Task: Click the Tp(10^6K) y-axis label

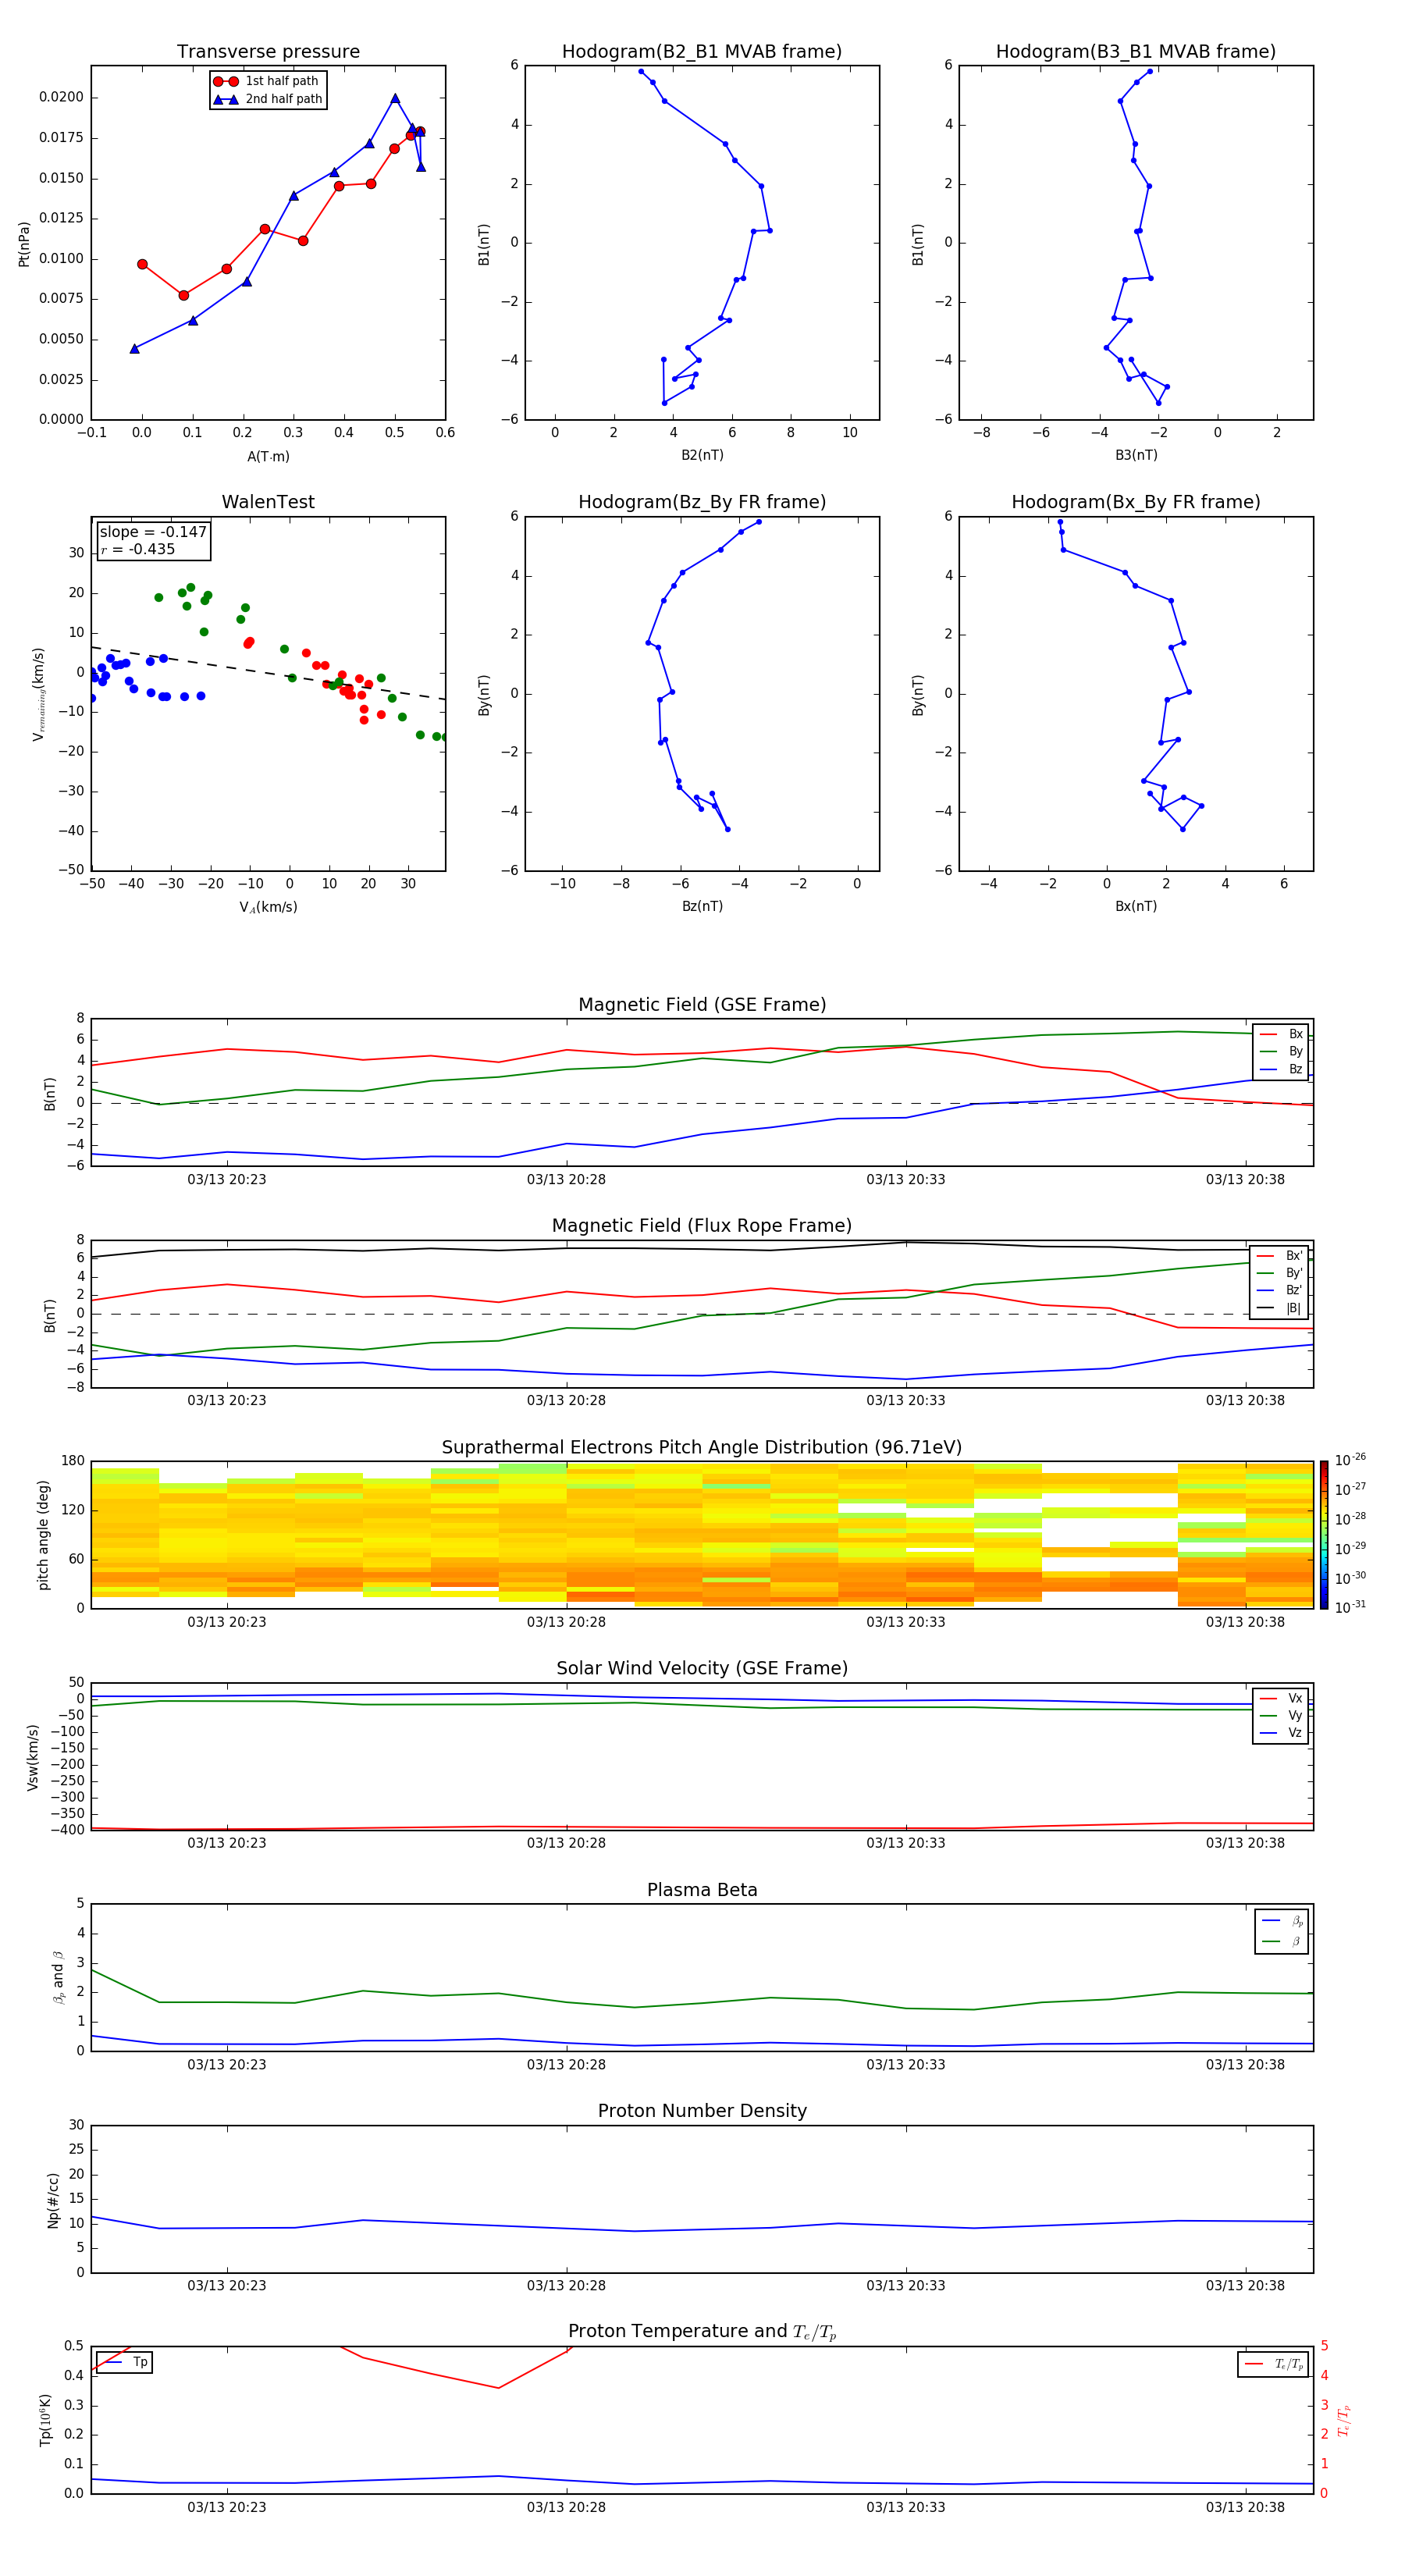Action: 45,2420
